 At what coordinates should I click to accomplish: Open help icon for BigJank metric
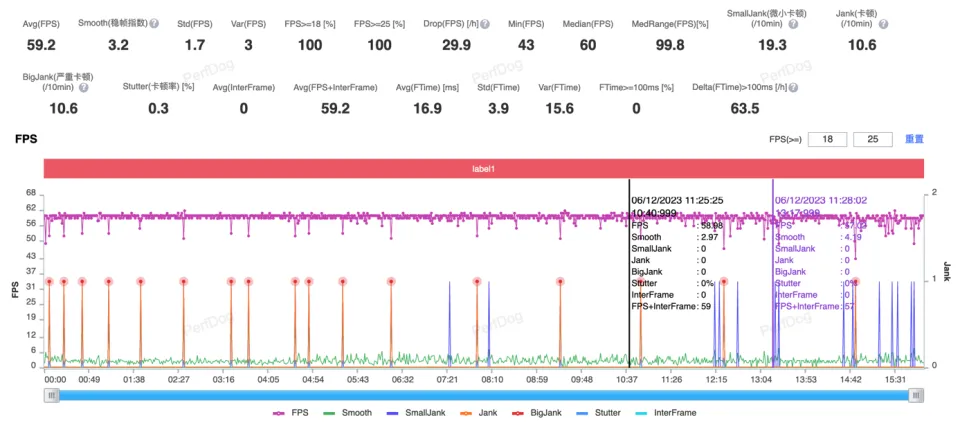tap(83, 87)
